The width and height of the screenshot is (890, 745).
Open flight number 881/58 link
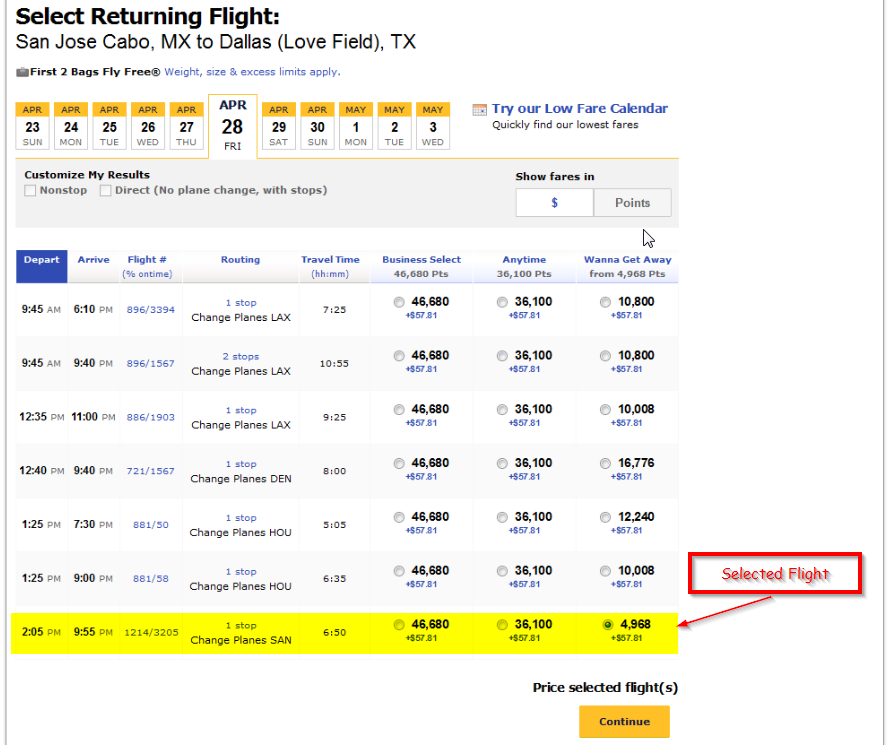150,579
